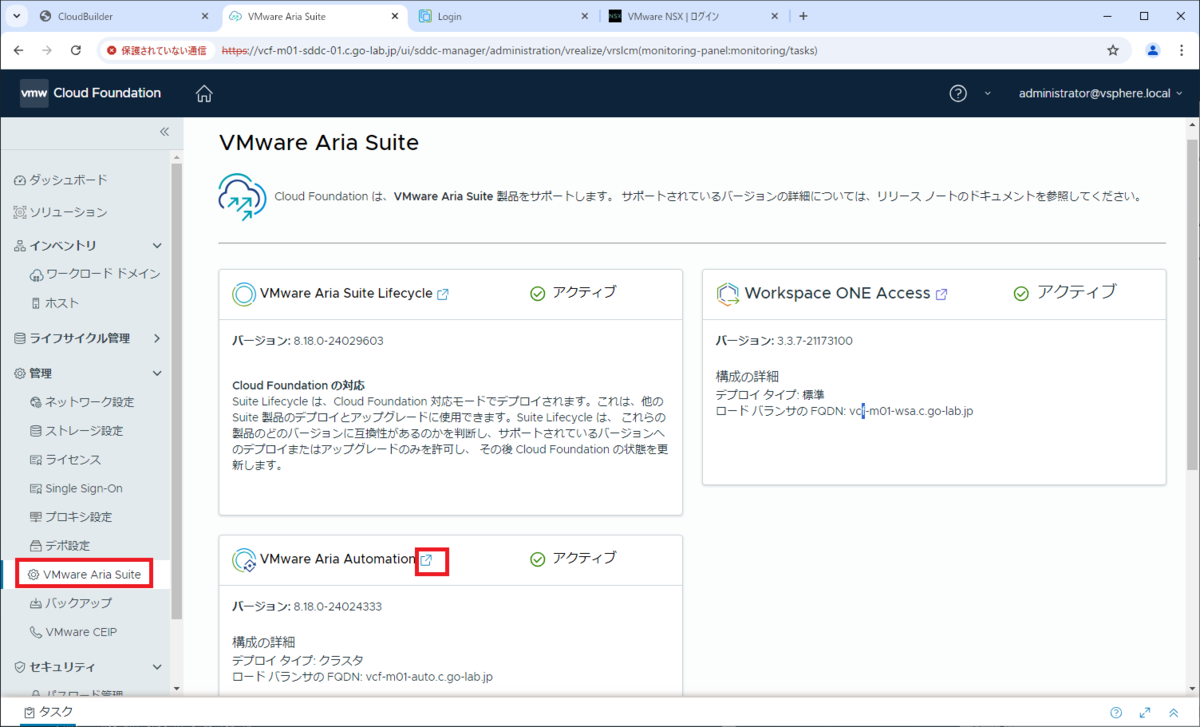Click the VMware Aria Automation product icon
The height and width of the screenshot is (727, 1200).
244,560
